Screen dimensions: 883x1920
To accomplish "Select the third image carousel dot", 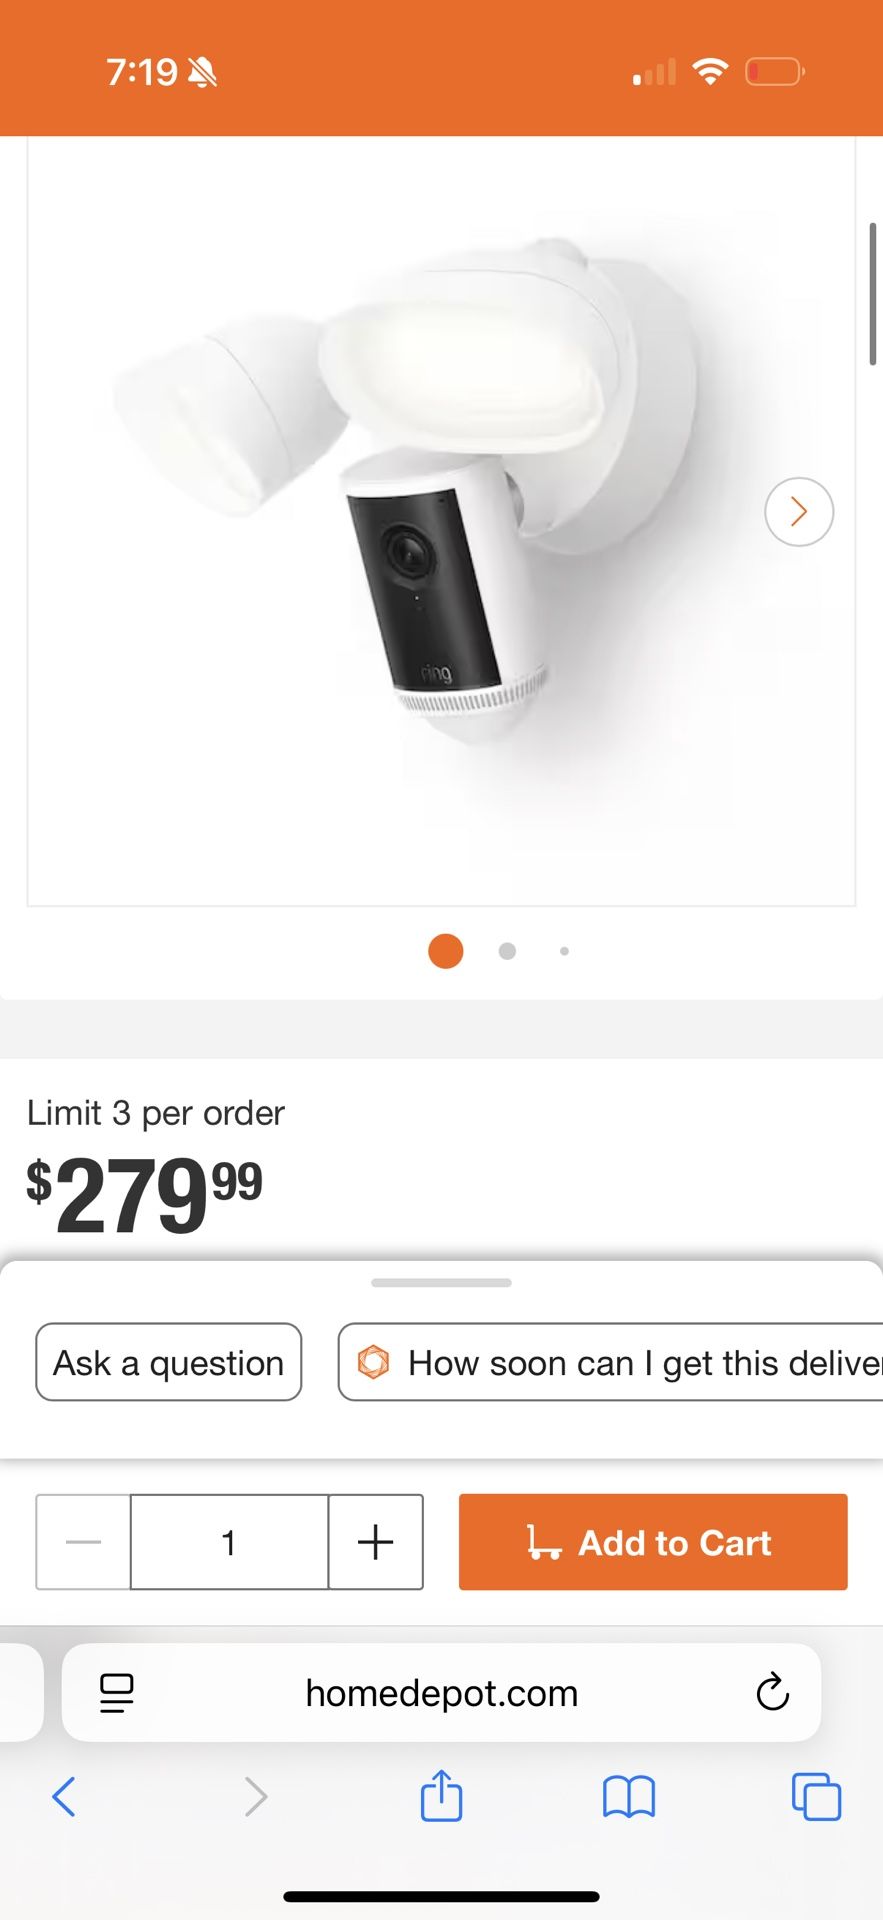I will point(565,951).
